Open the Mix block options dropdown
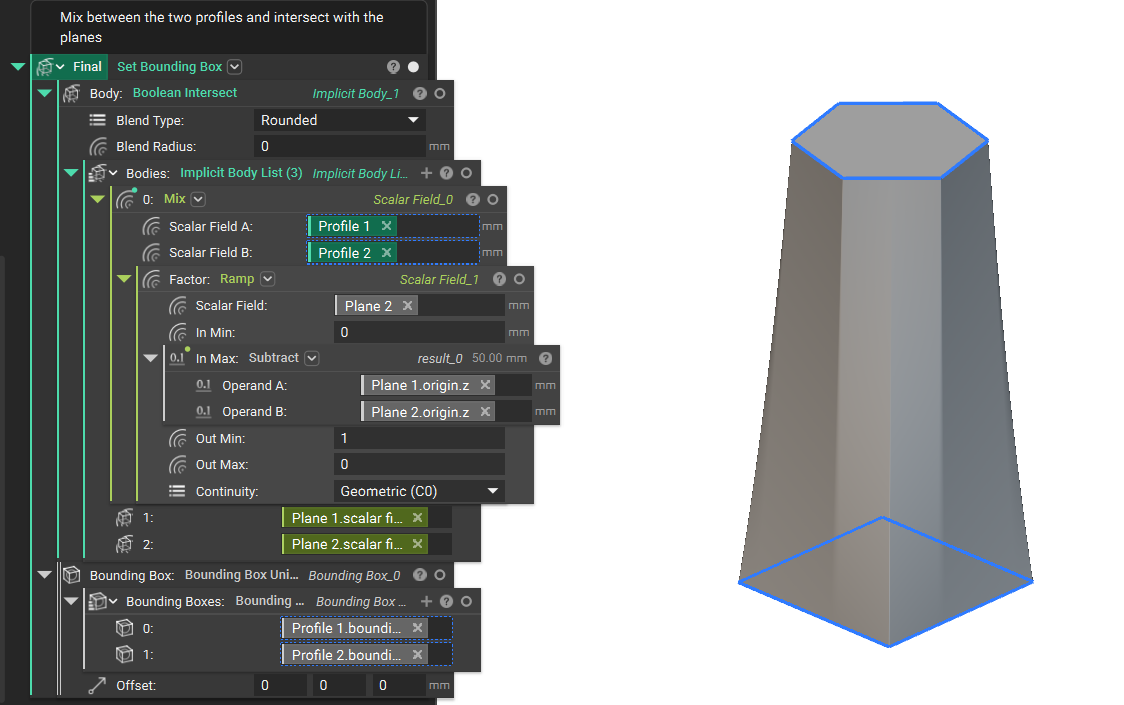This screenshot has height=705, width=1124. [x=199, y=199]
